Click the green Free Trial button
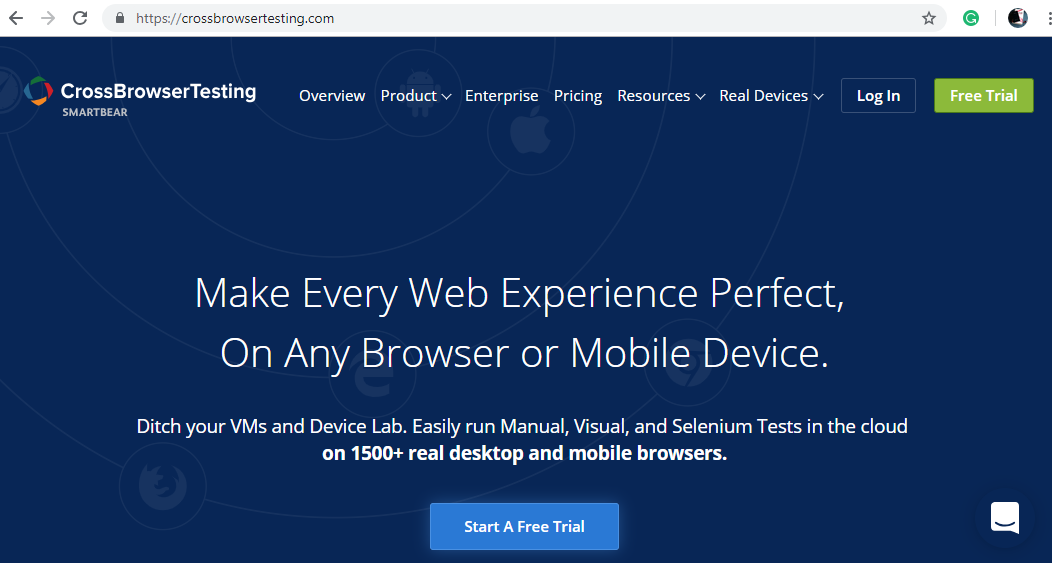Viewport: 1052px width, 563px height. coord(984,95)
